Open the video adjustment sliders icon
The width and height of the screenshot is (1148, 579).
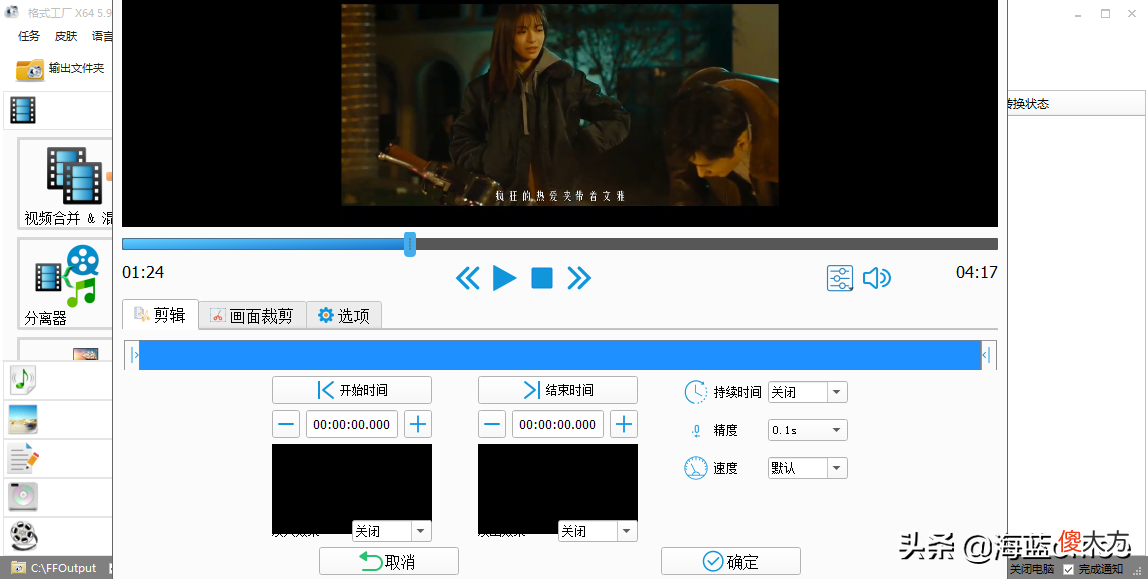coord(840,278)
